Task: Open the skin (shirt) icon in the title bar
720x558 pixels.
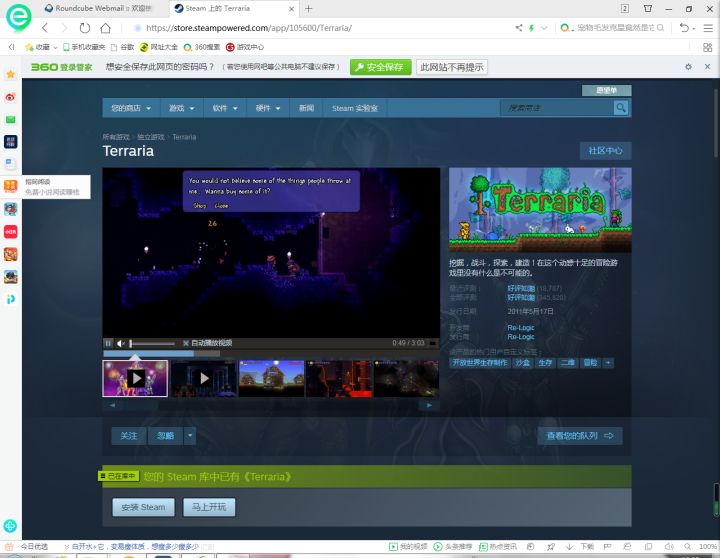Action: 648,9
